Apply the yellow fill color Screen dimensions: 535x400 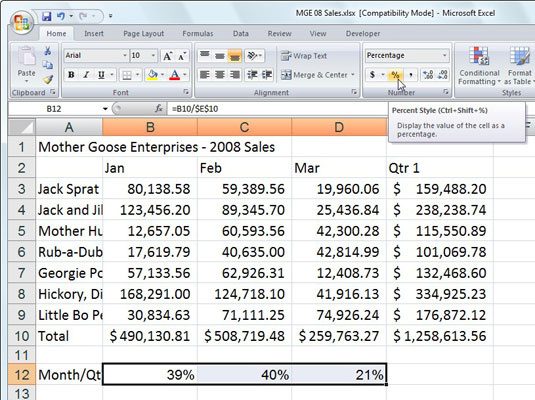click(x=153, y=75)
